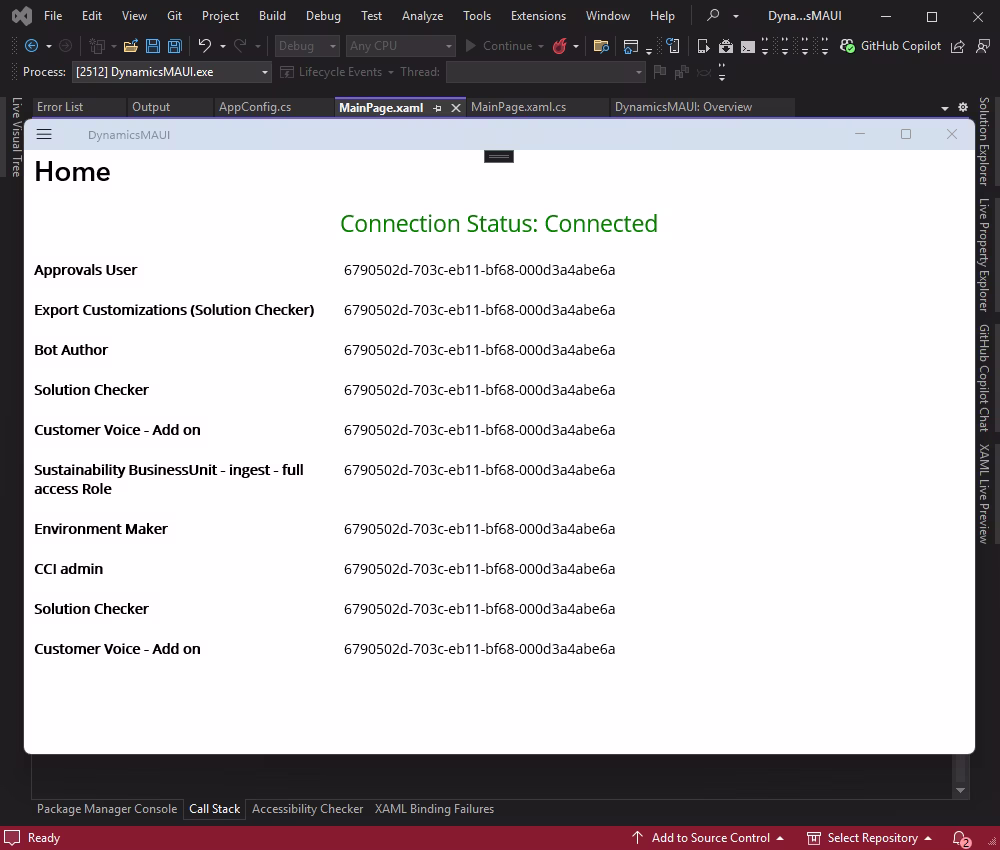Open the Debug menu
Image resolution: width=1000 pixels, height=850 pixels.
click(x=323, y=16)
